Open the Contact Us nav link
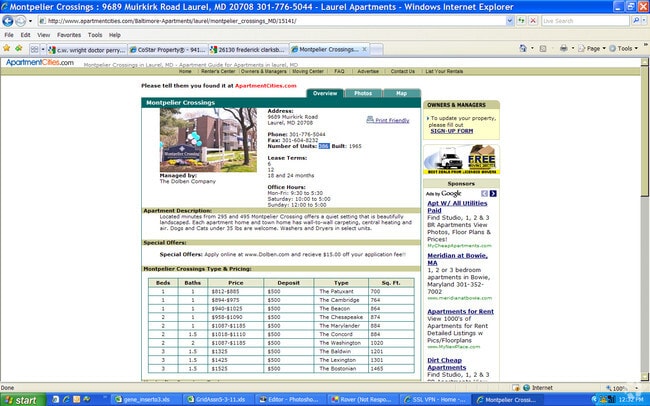Image resolution: width=650 pixels, height=406 pixels. (x=403, y=71)
